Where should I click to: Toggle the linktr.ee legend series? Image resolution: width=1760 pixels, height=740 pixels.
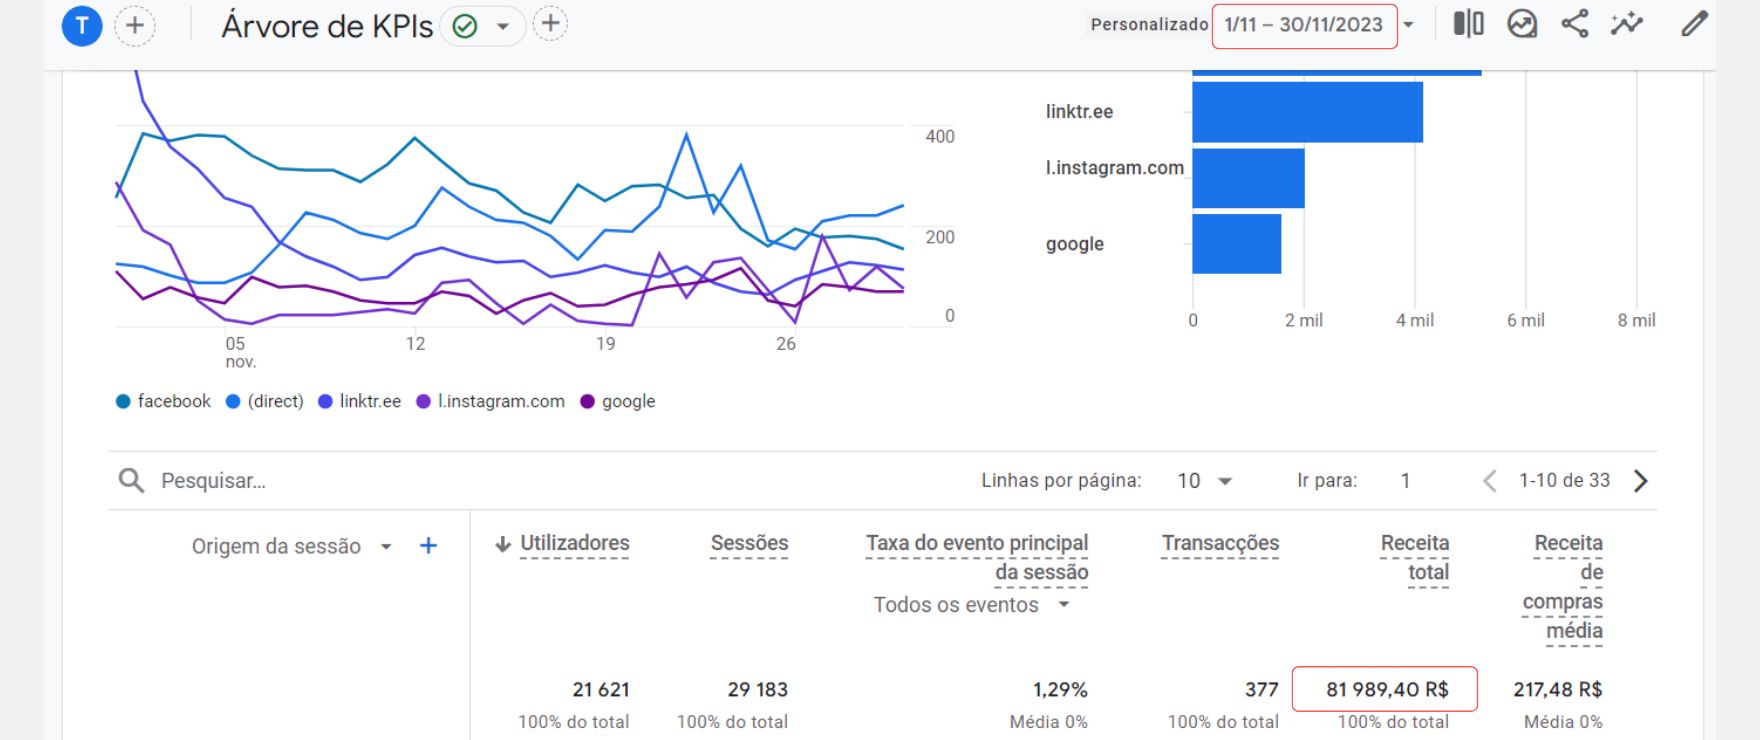click(x=360, y=401)
